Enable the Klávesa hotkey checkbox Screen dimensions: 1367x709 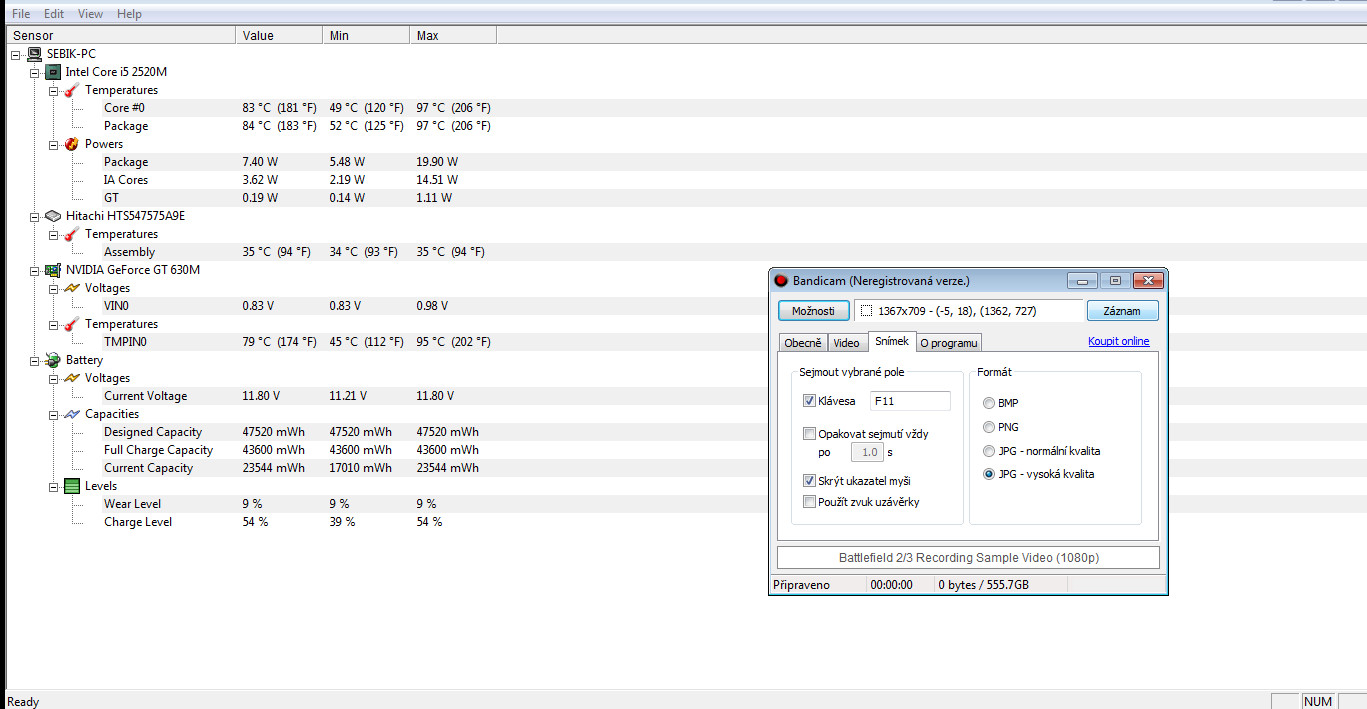809,401
